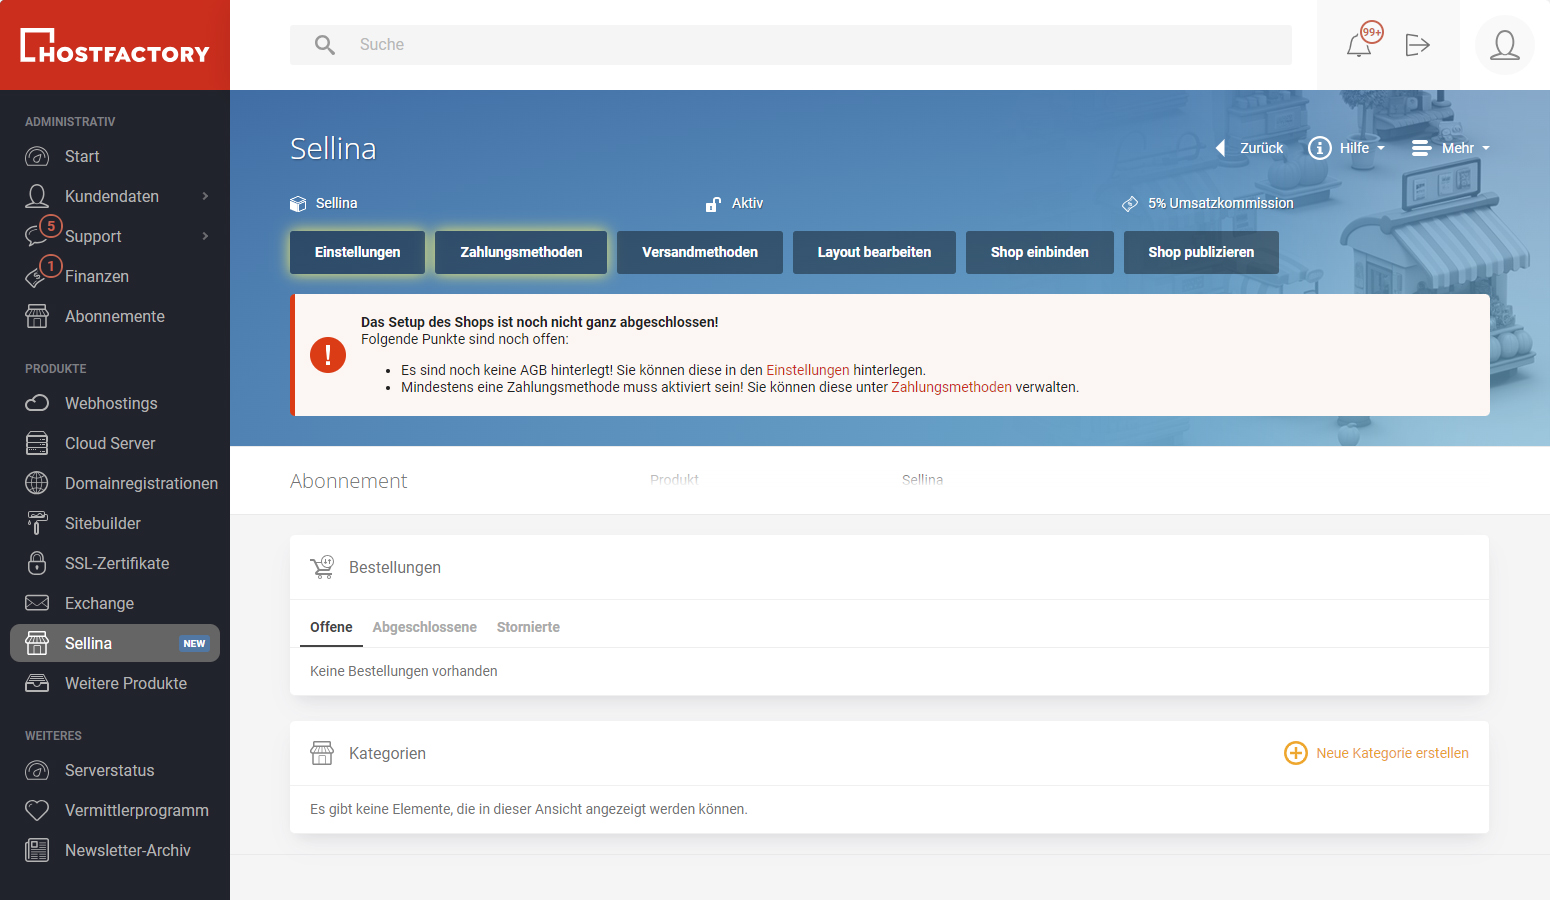Follow the Zahlungsmethoden link in warning
The height and width of the screenshot is (900, 1550).
point(951,387)
